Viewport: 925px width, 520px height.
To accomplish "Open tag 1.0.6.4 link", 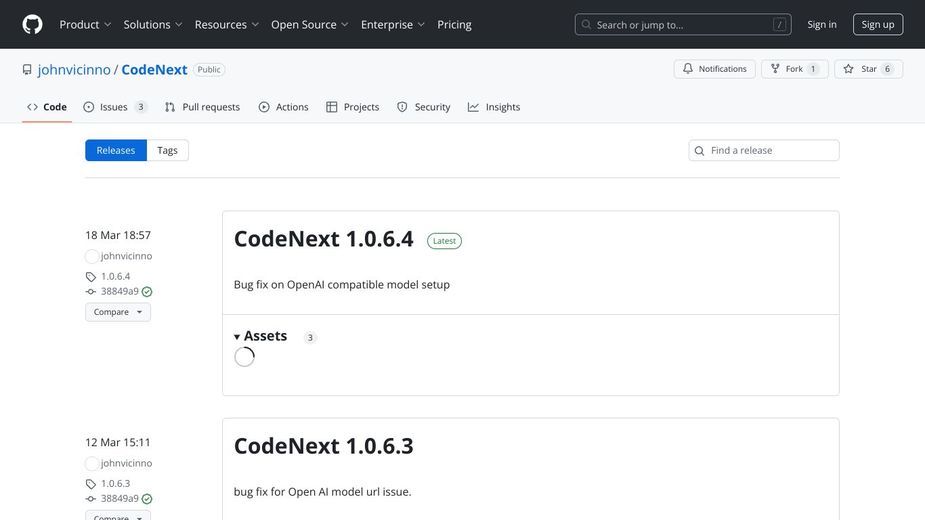I will pyautogui.click(x=115, y=276).
